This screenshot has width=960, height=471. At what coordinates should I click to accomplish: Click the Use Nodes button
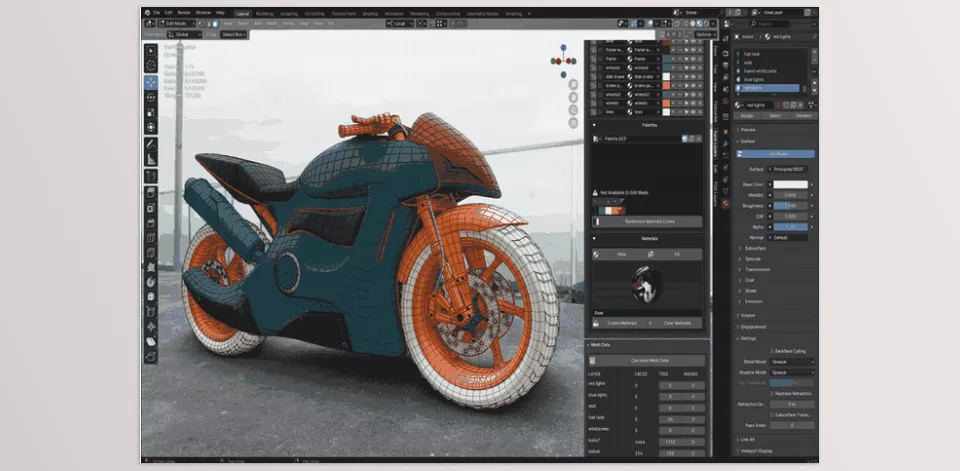tap(776, 154)
